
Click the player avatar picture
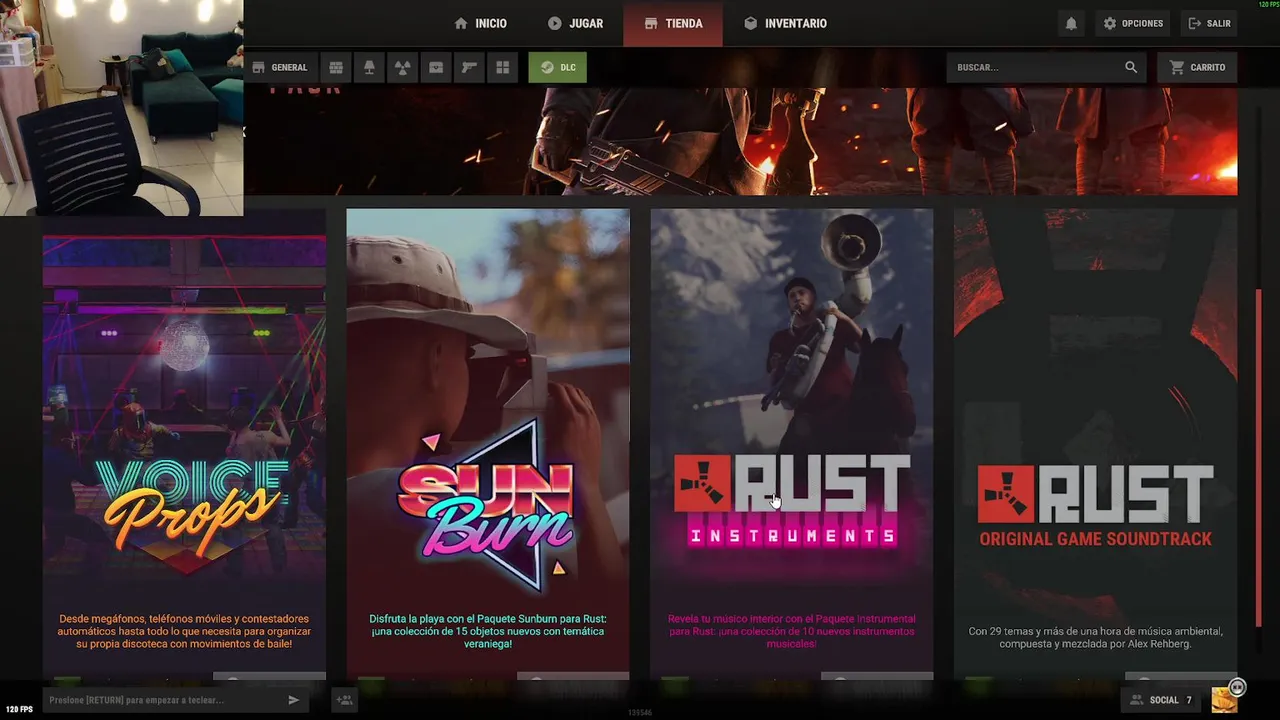[x=1224, y=699]
